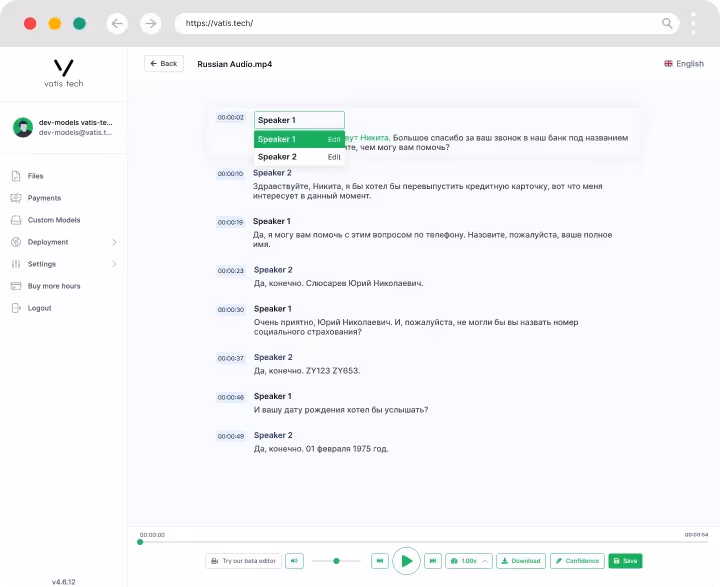Image resolution: width=720 pixels, height=587 pixels.
Task: Jump to timestamp 00:00:02
Action: (231, 118)
